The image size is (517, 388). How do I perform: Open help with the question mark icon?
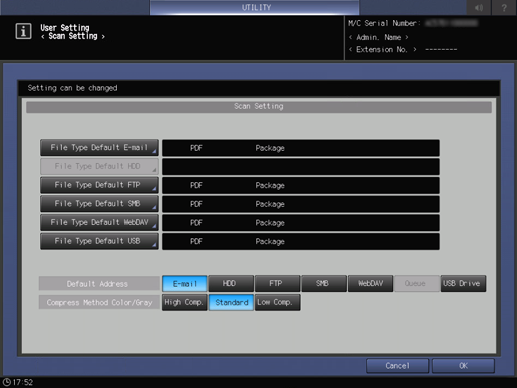click(504, 7)
